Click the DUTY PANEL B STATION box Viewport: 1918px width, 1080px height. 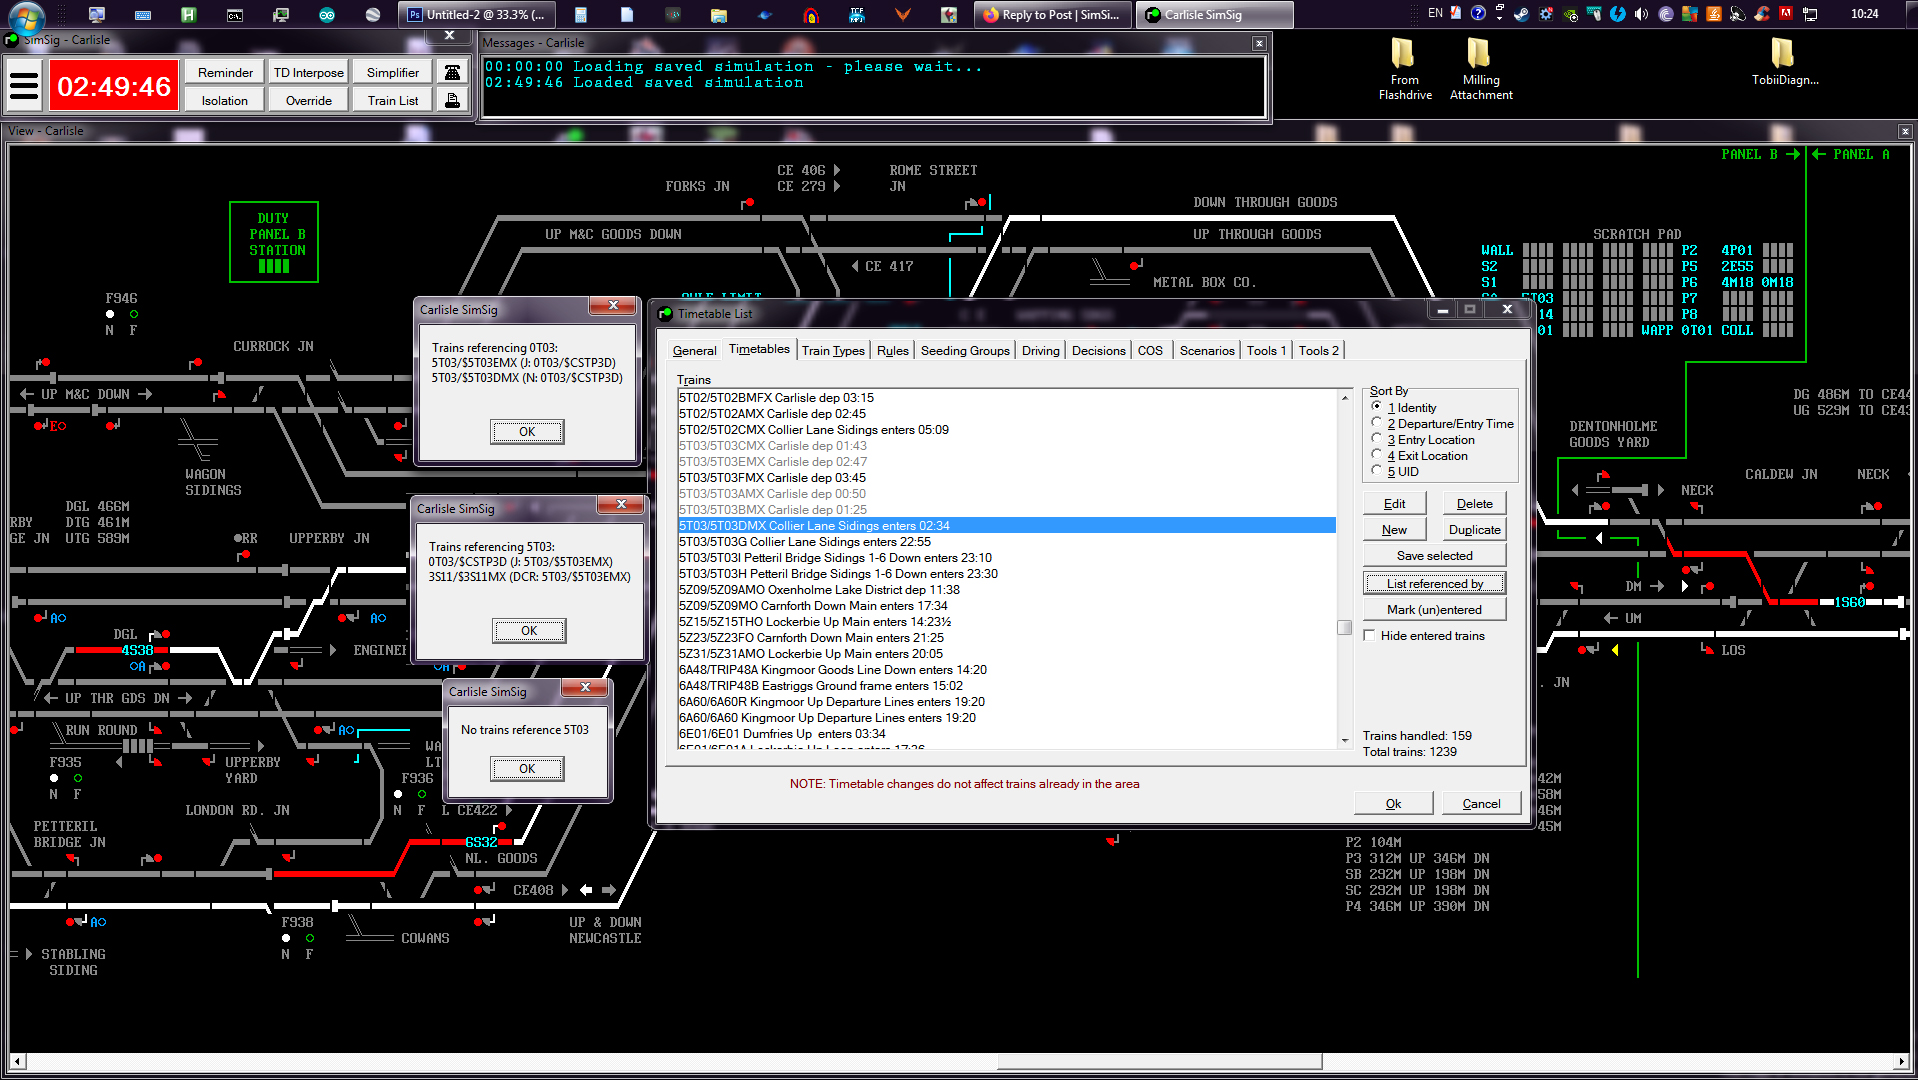coord(274,242)
